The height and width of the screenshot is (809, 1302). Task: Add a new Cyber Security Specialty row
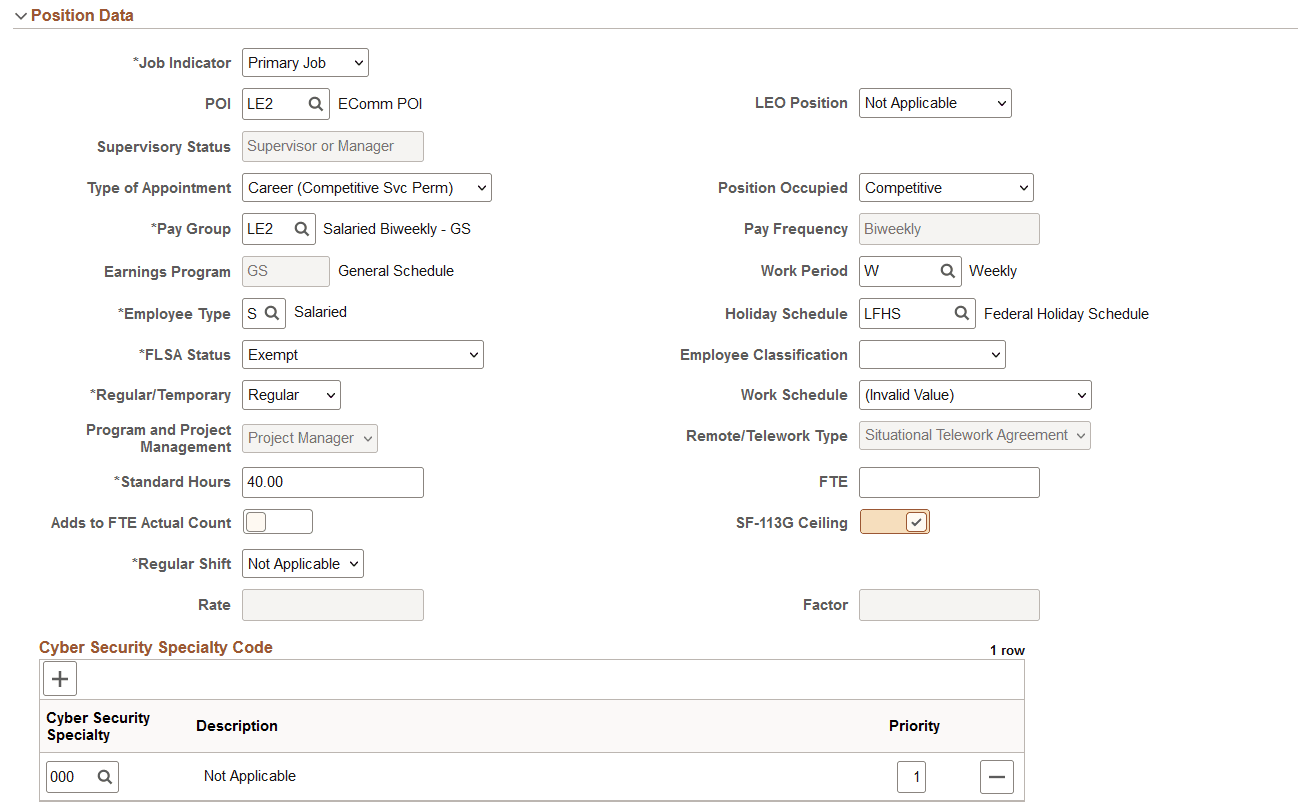(59, 678)
